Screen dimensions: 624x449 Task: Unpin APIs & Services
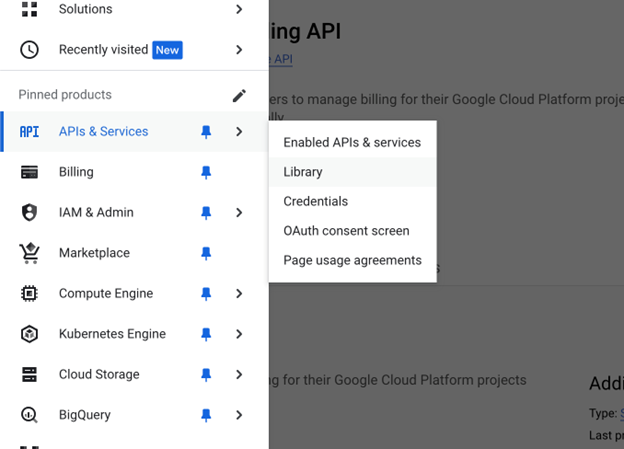pos(206,132)
